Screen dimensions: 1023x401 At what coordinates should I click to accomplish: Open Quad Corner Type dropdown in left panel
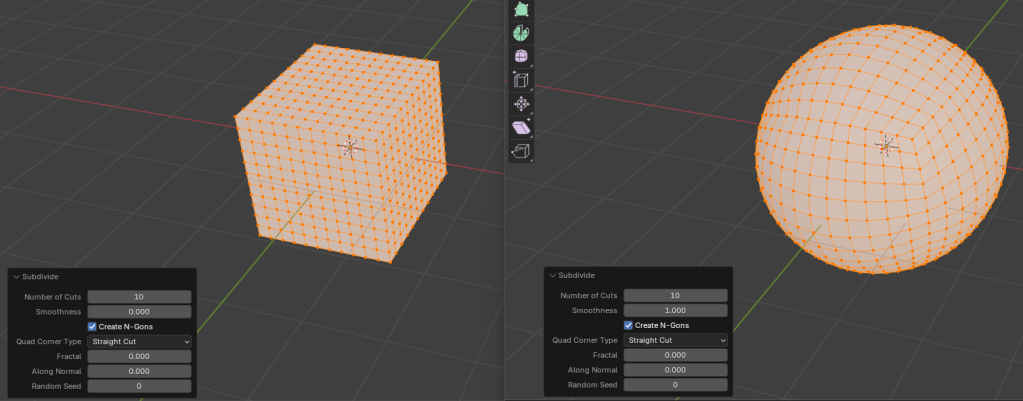coord(139,341)
